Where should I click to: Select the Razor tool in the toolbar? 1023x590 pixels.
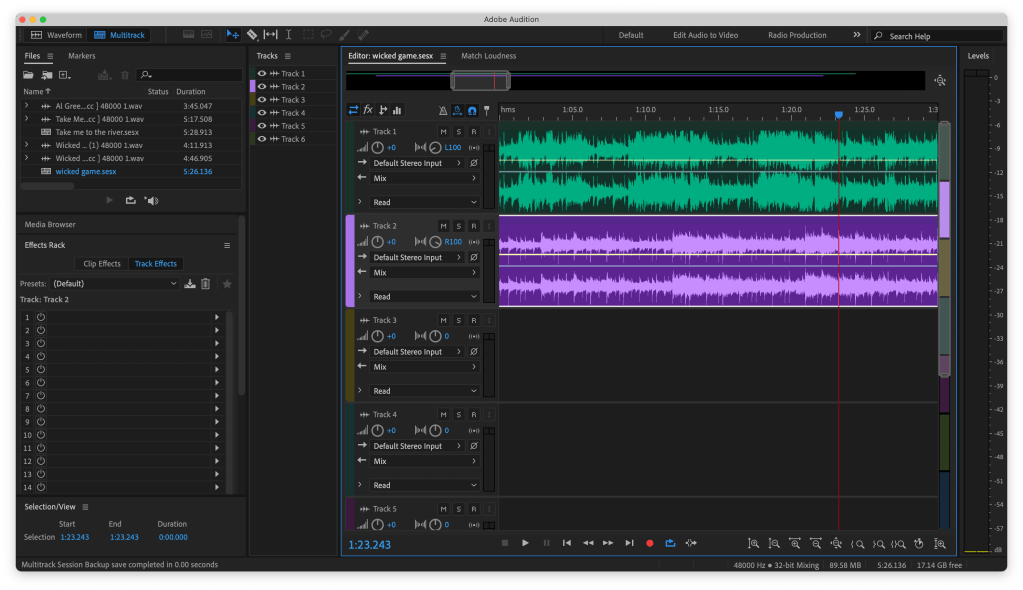click(252, 35)
